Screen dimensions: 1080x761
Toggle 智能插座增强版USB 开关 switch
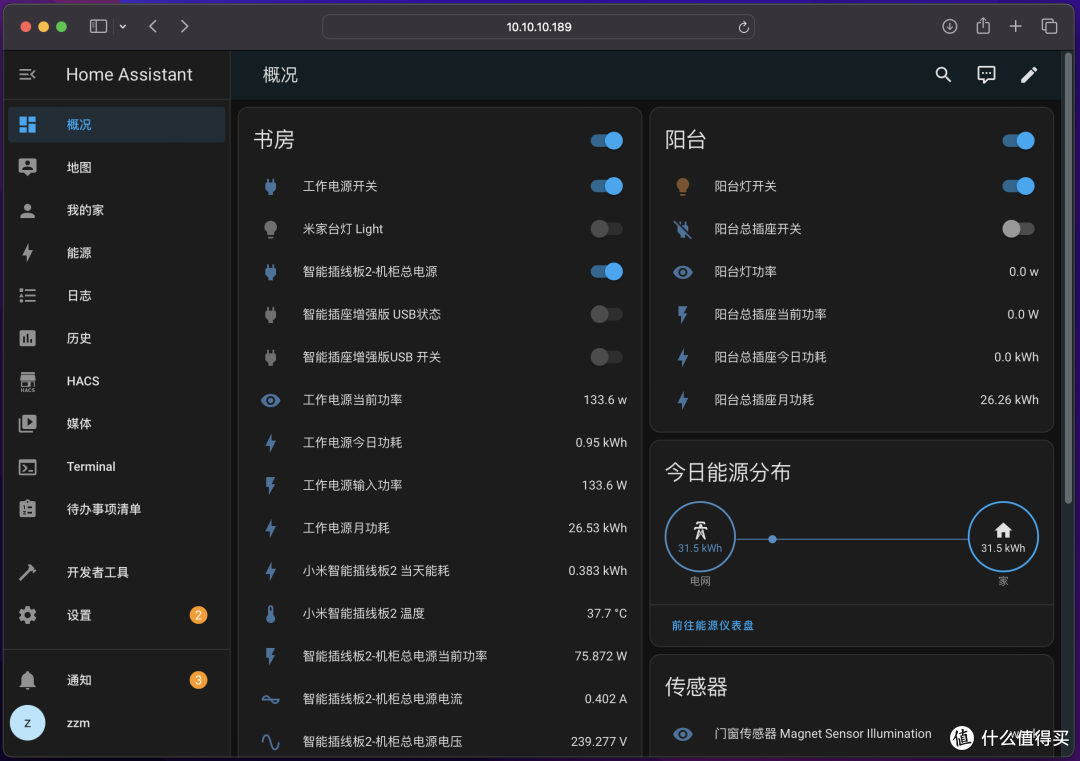(607, 357)
